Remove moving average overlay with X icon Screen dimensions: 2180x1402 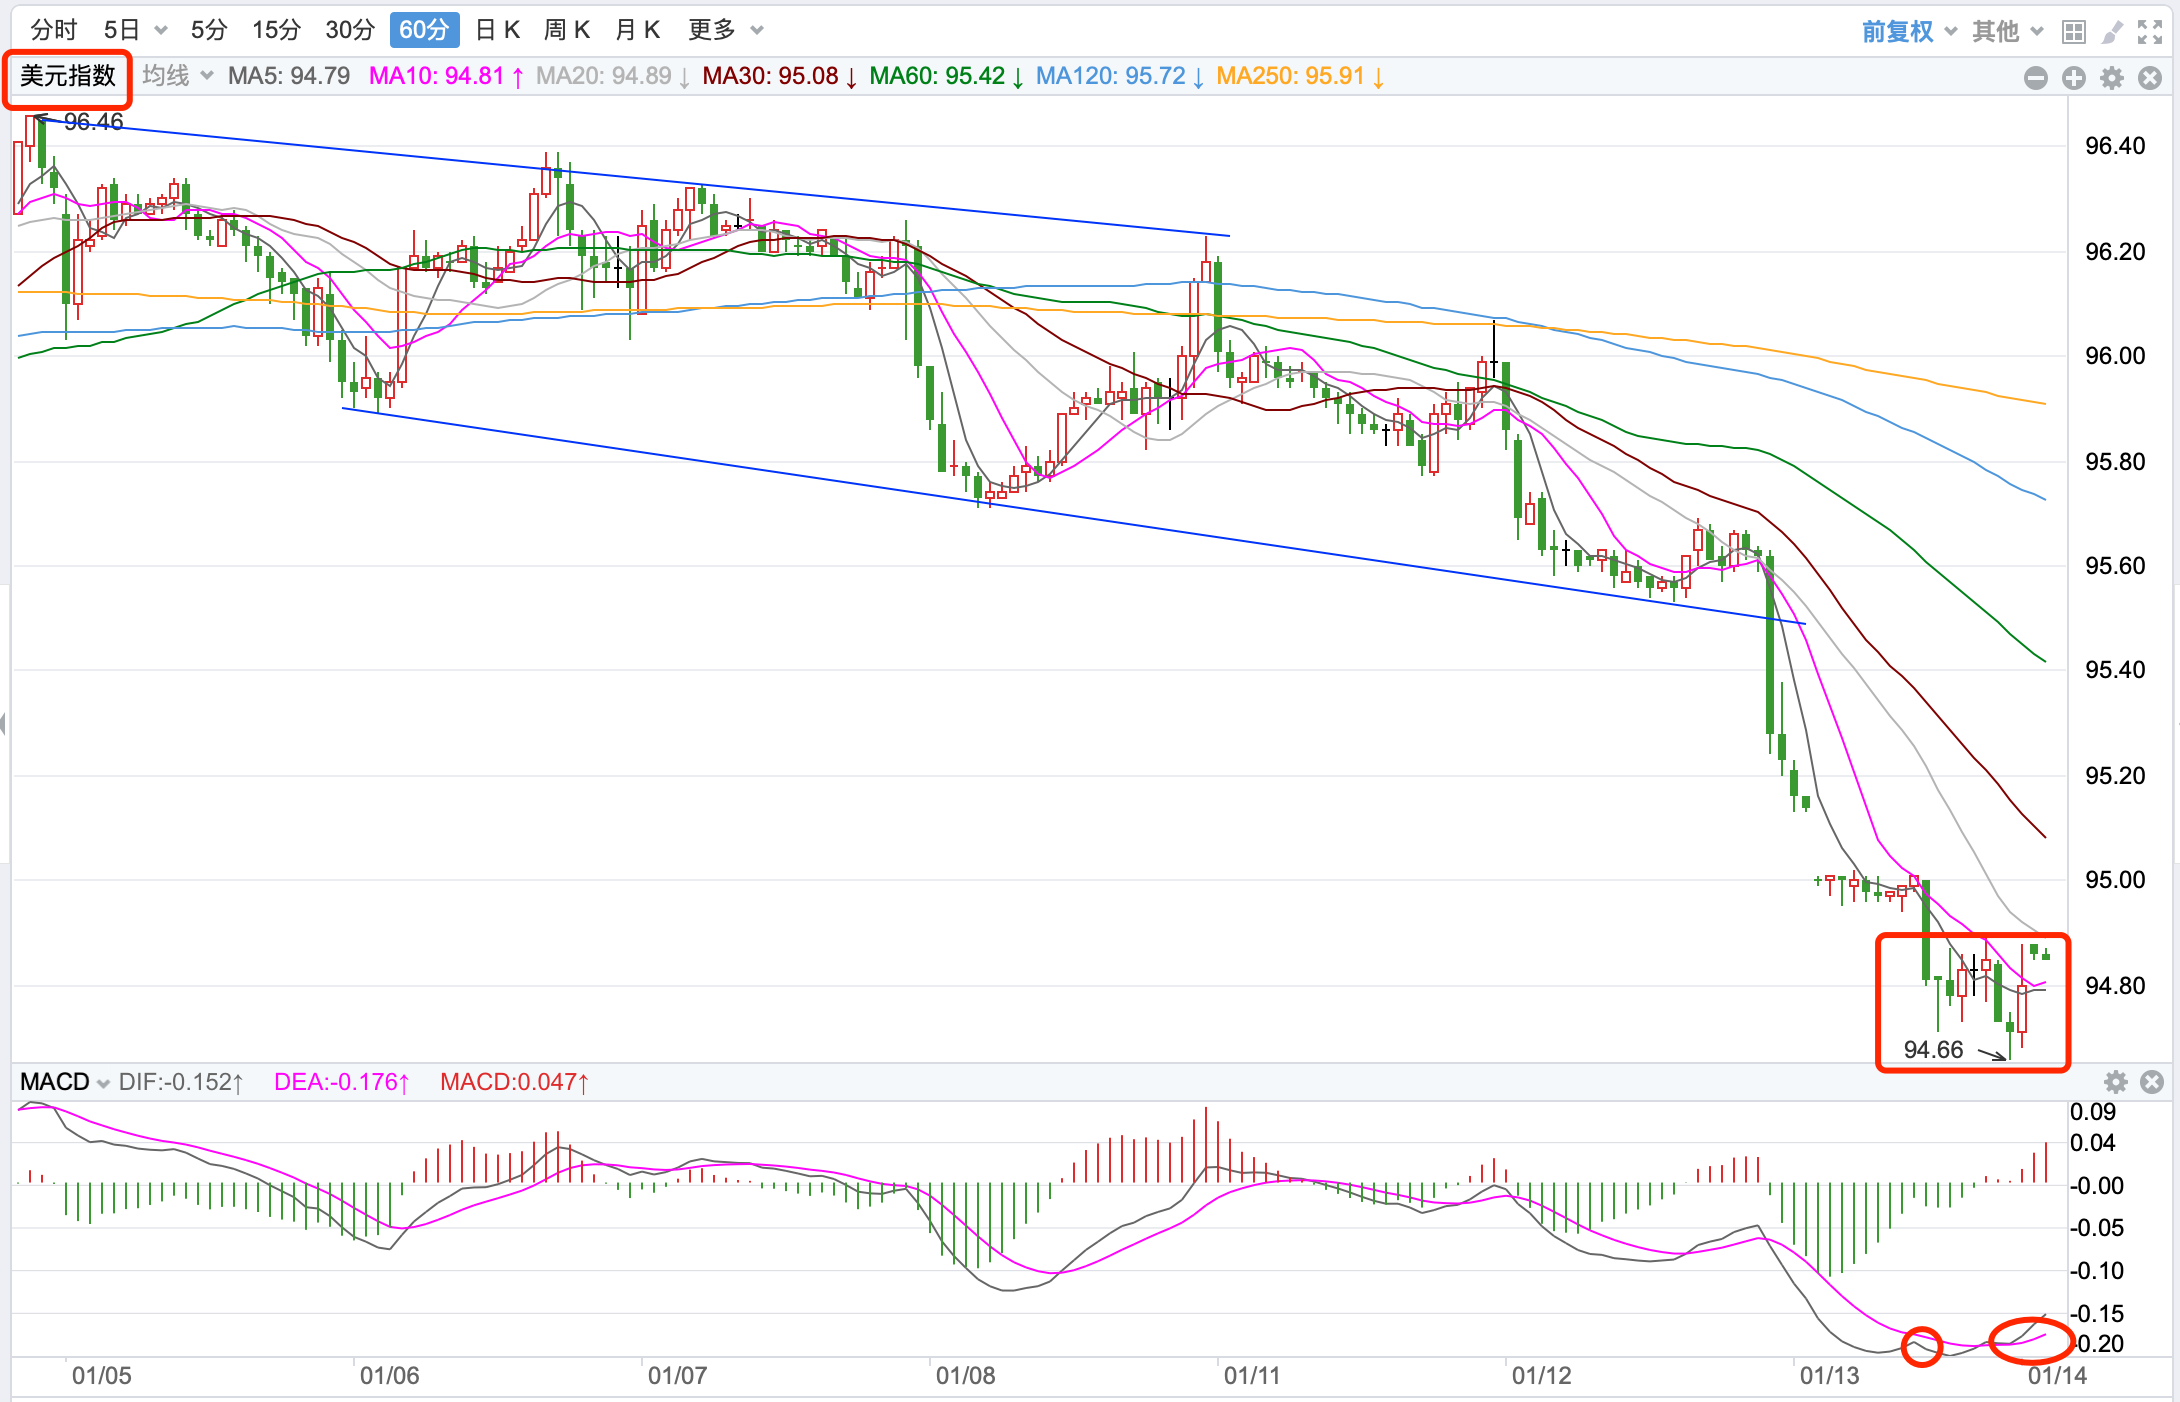(2149, 78)
